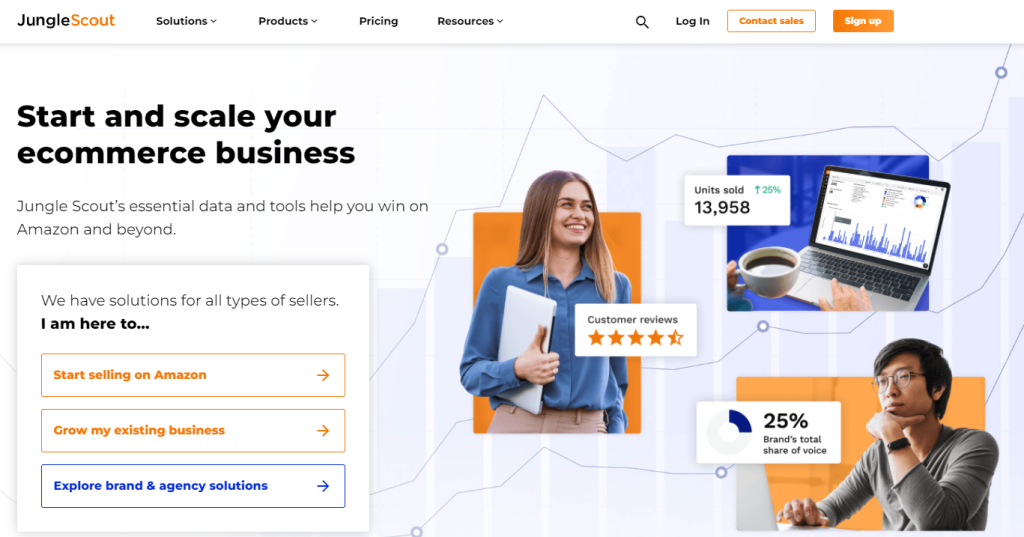Click the orange Sign up button
1024x537 pixels.
pyautogui.click(x=863, y=21)
